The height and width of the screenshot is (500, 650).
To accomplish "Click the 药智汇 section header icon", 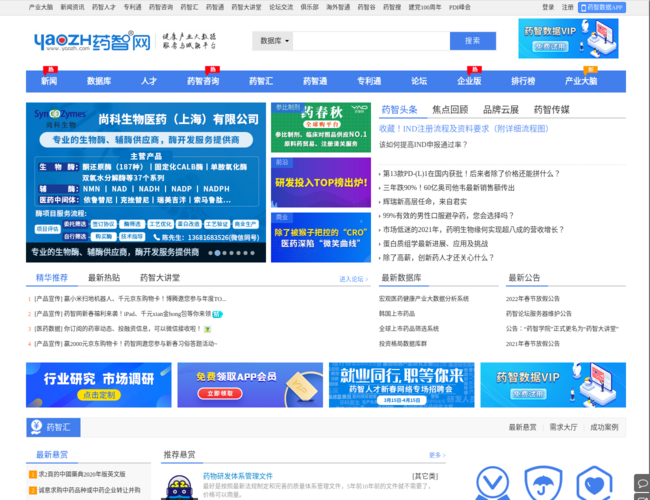I will click(x=36, y=427).
